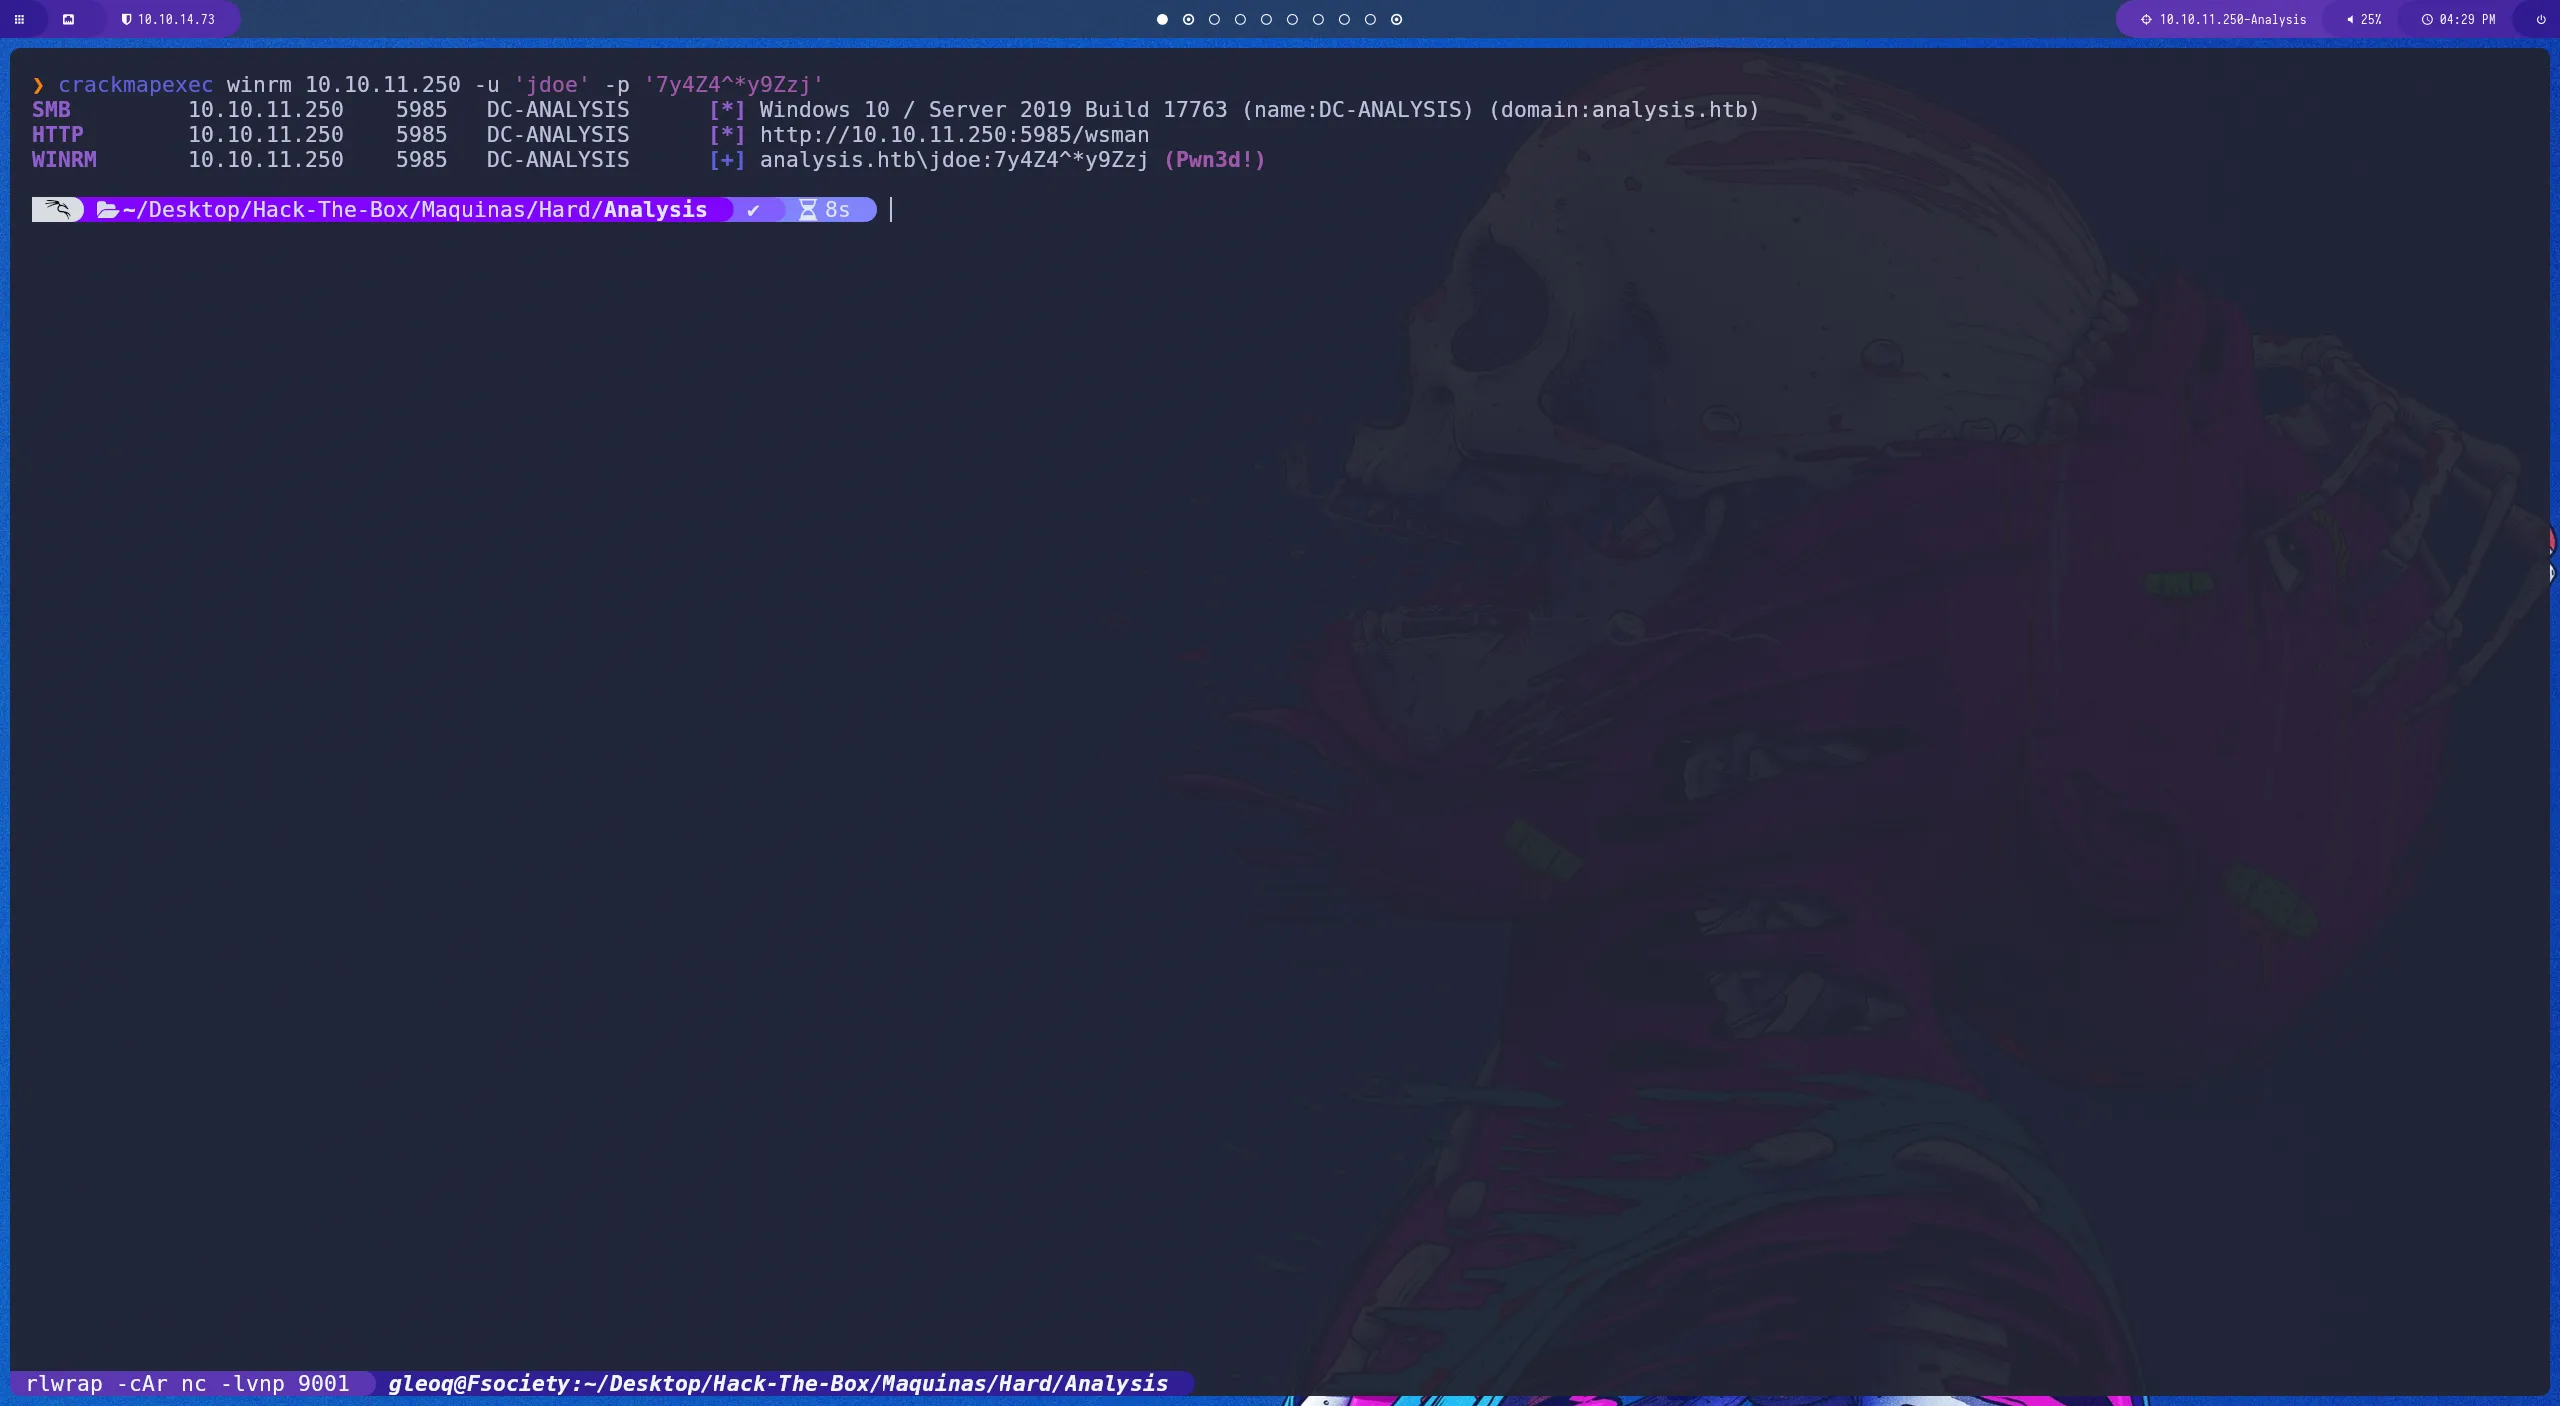Select the currently filled workspace dot
Screen dimensions: 2560x1406
[1161, 19]
